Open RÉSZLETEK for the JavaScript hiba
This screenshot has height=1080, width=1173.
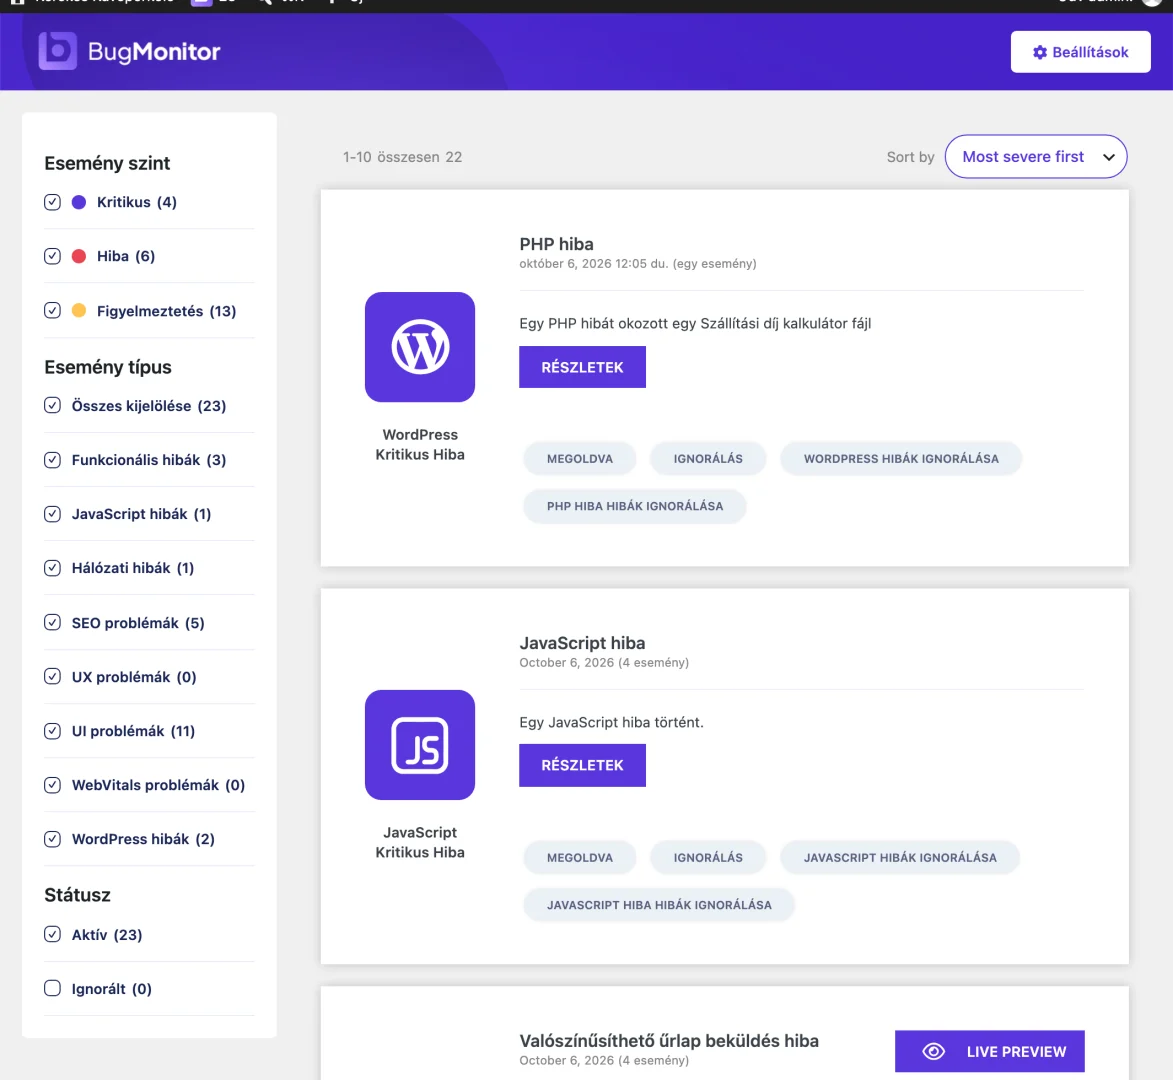point(582,765)
